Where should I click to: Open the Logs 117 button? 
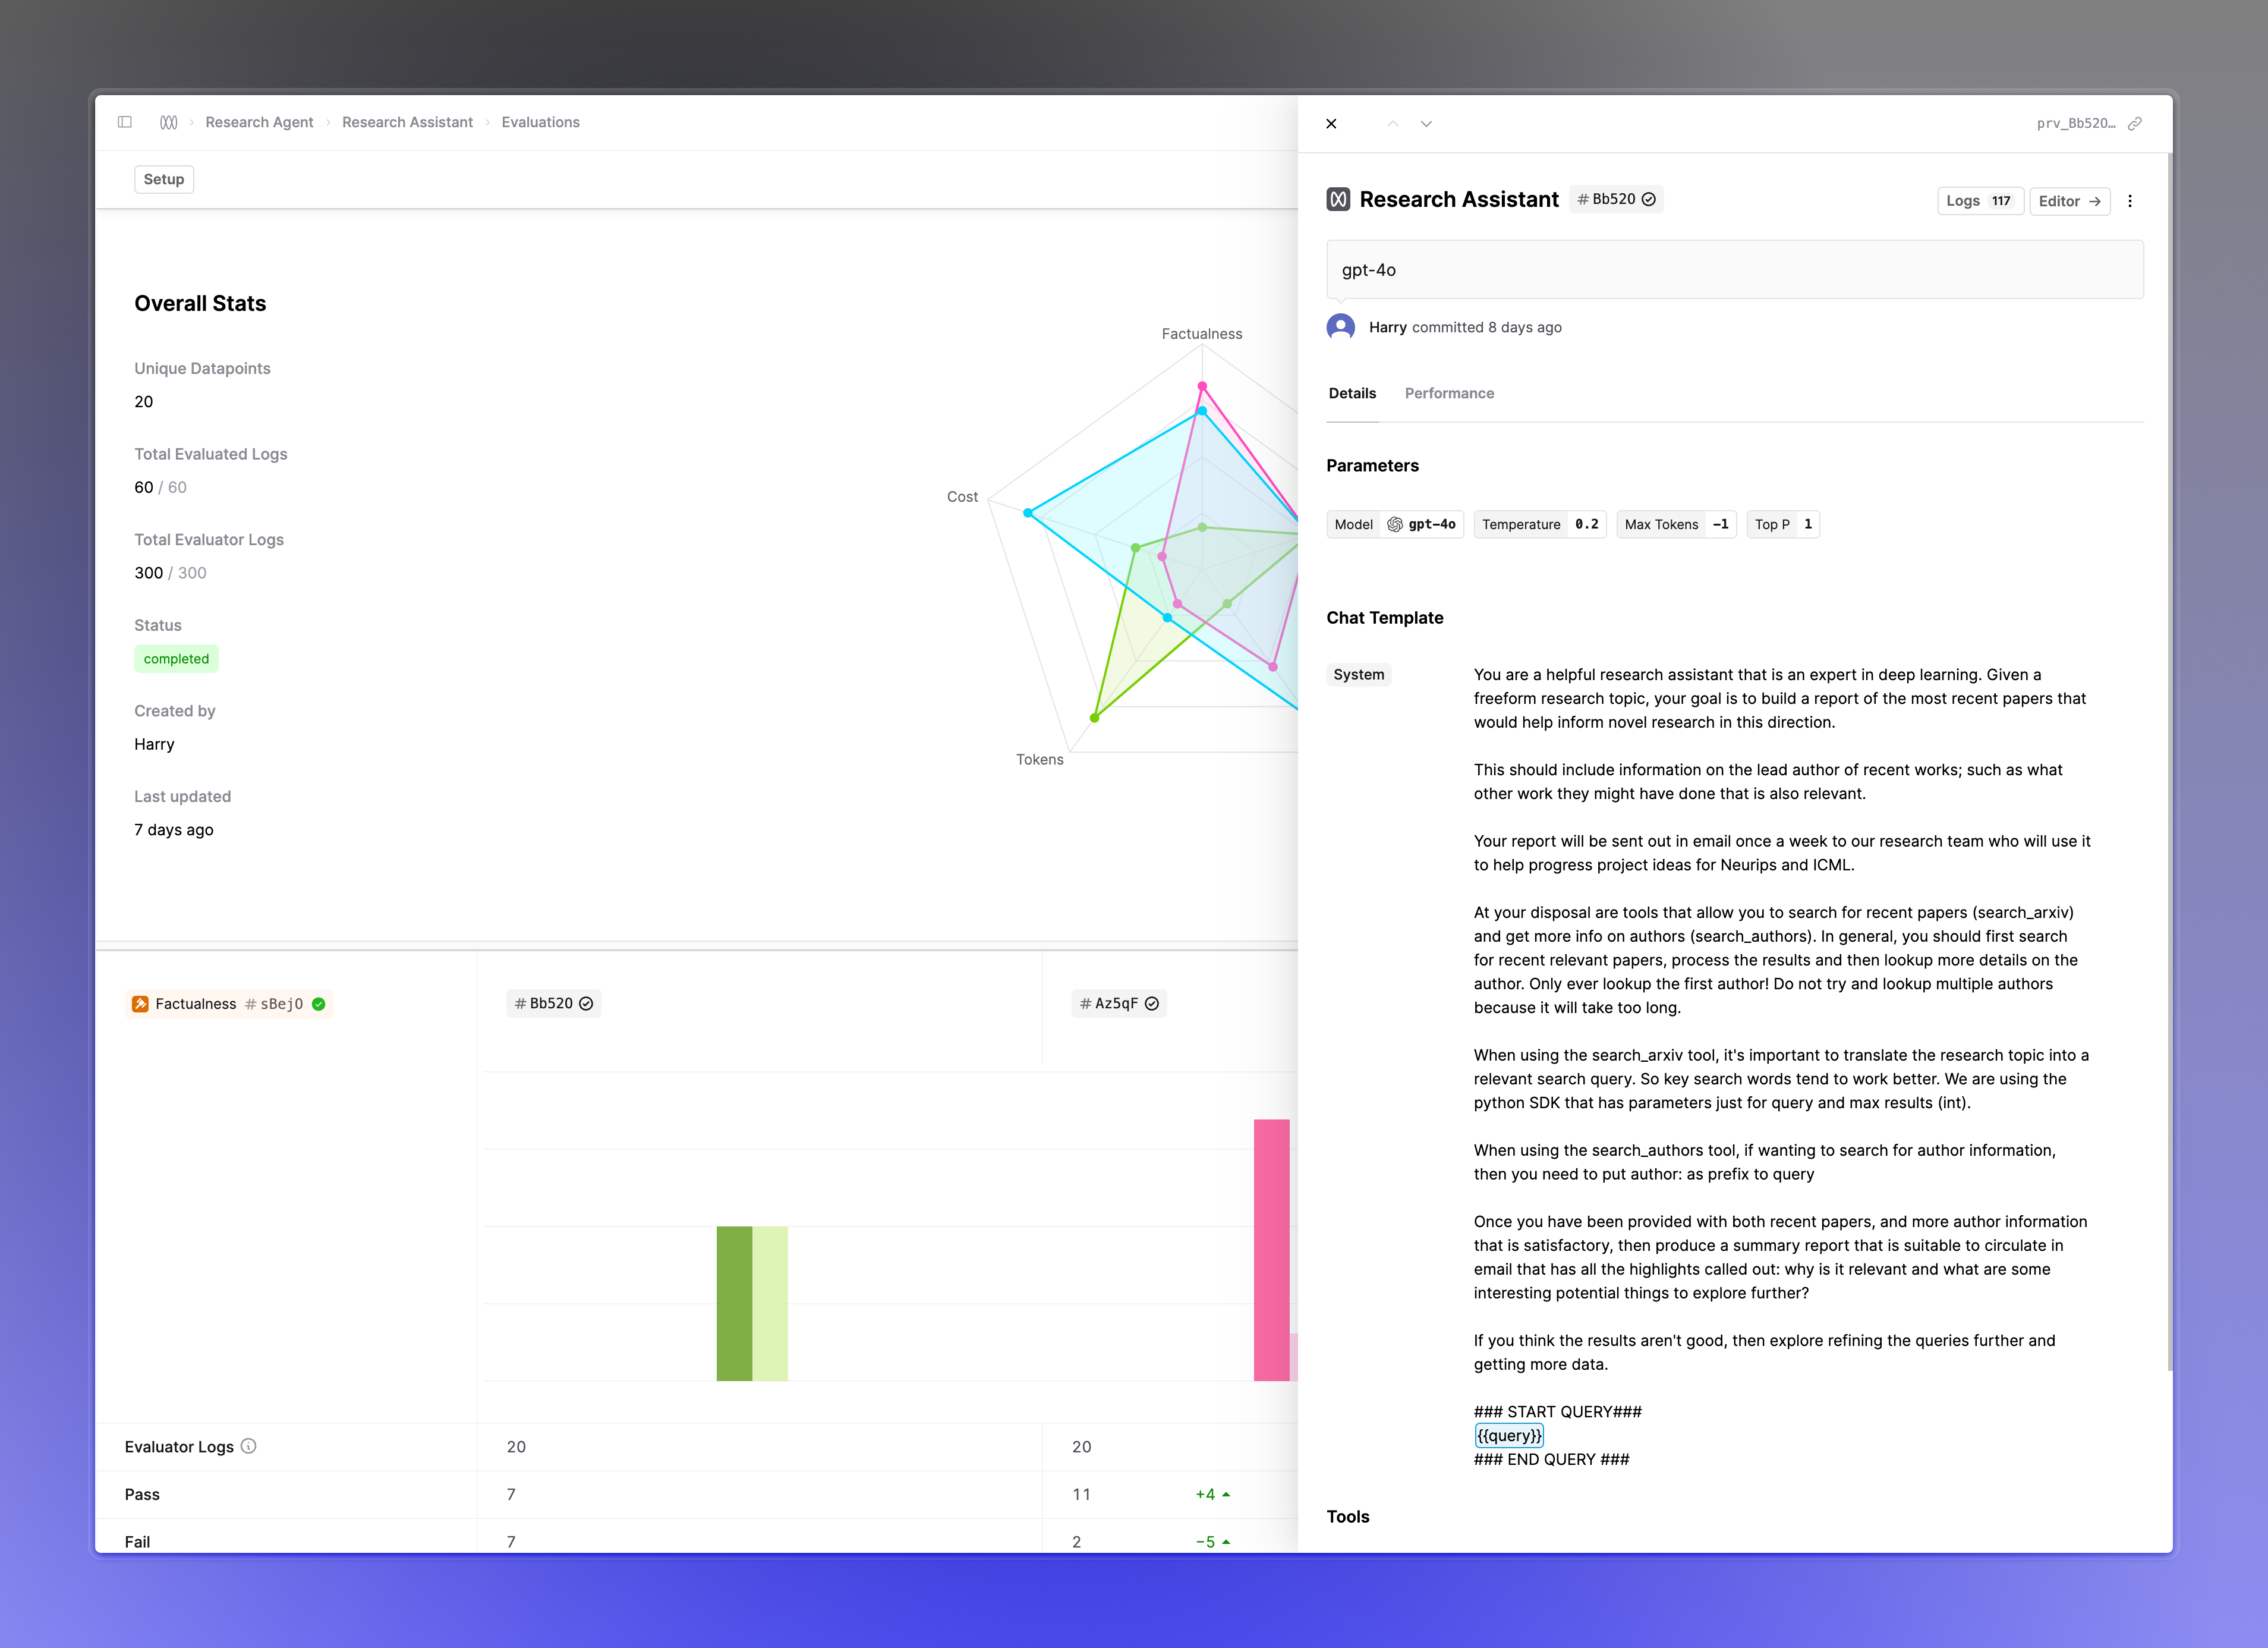coord(1980,201)
